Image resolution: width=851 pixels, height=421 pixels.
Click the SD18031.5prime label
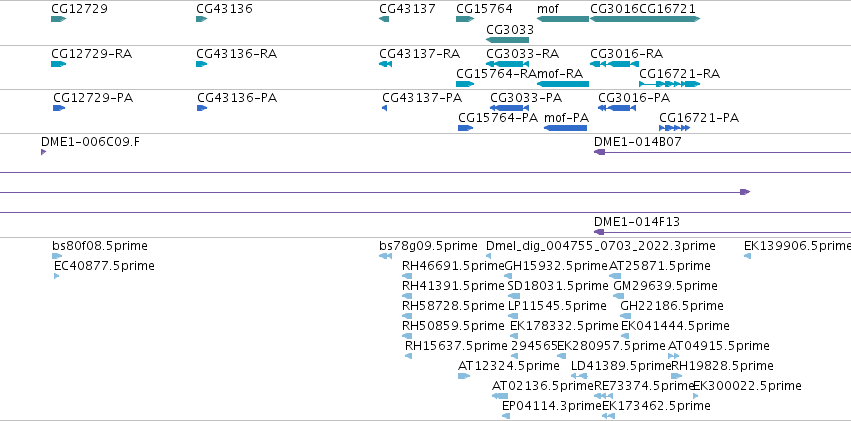pos(558,286)
